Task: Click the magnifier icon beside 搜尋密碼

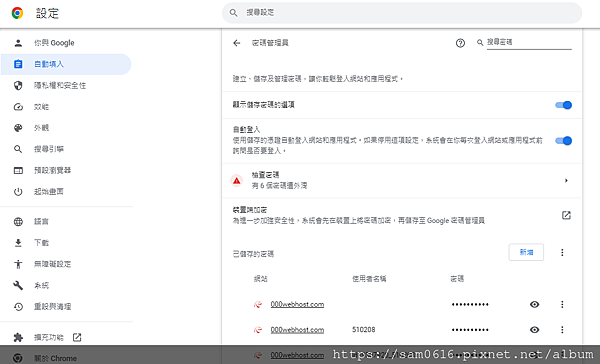Action: pyautogui.click(x=480, y=42)
